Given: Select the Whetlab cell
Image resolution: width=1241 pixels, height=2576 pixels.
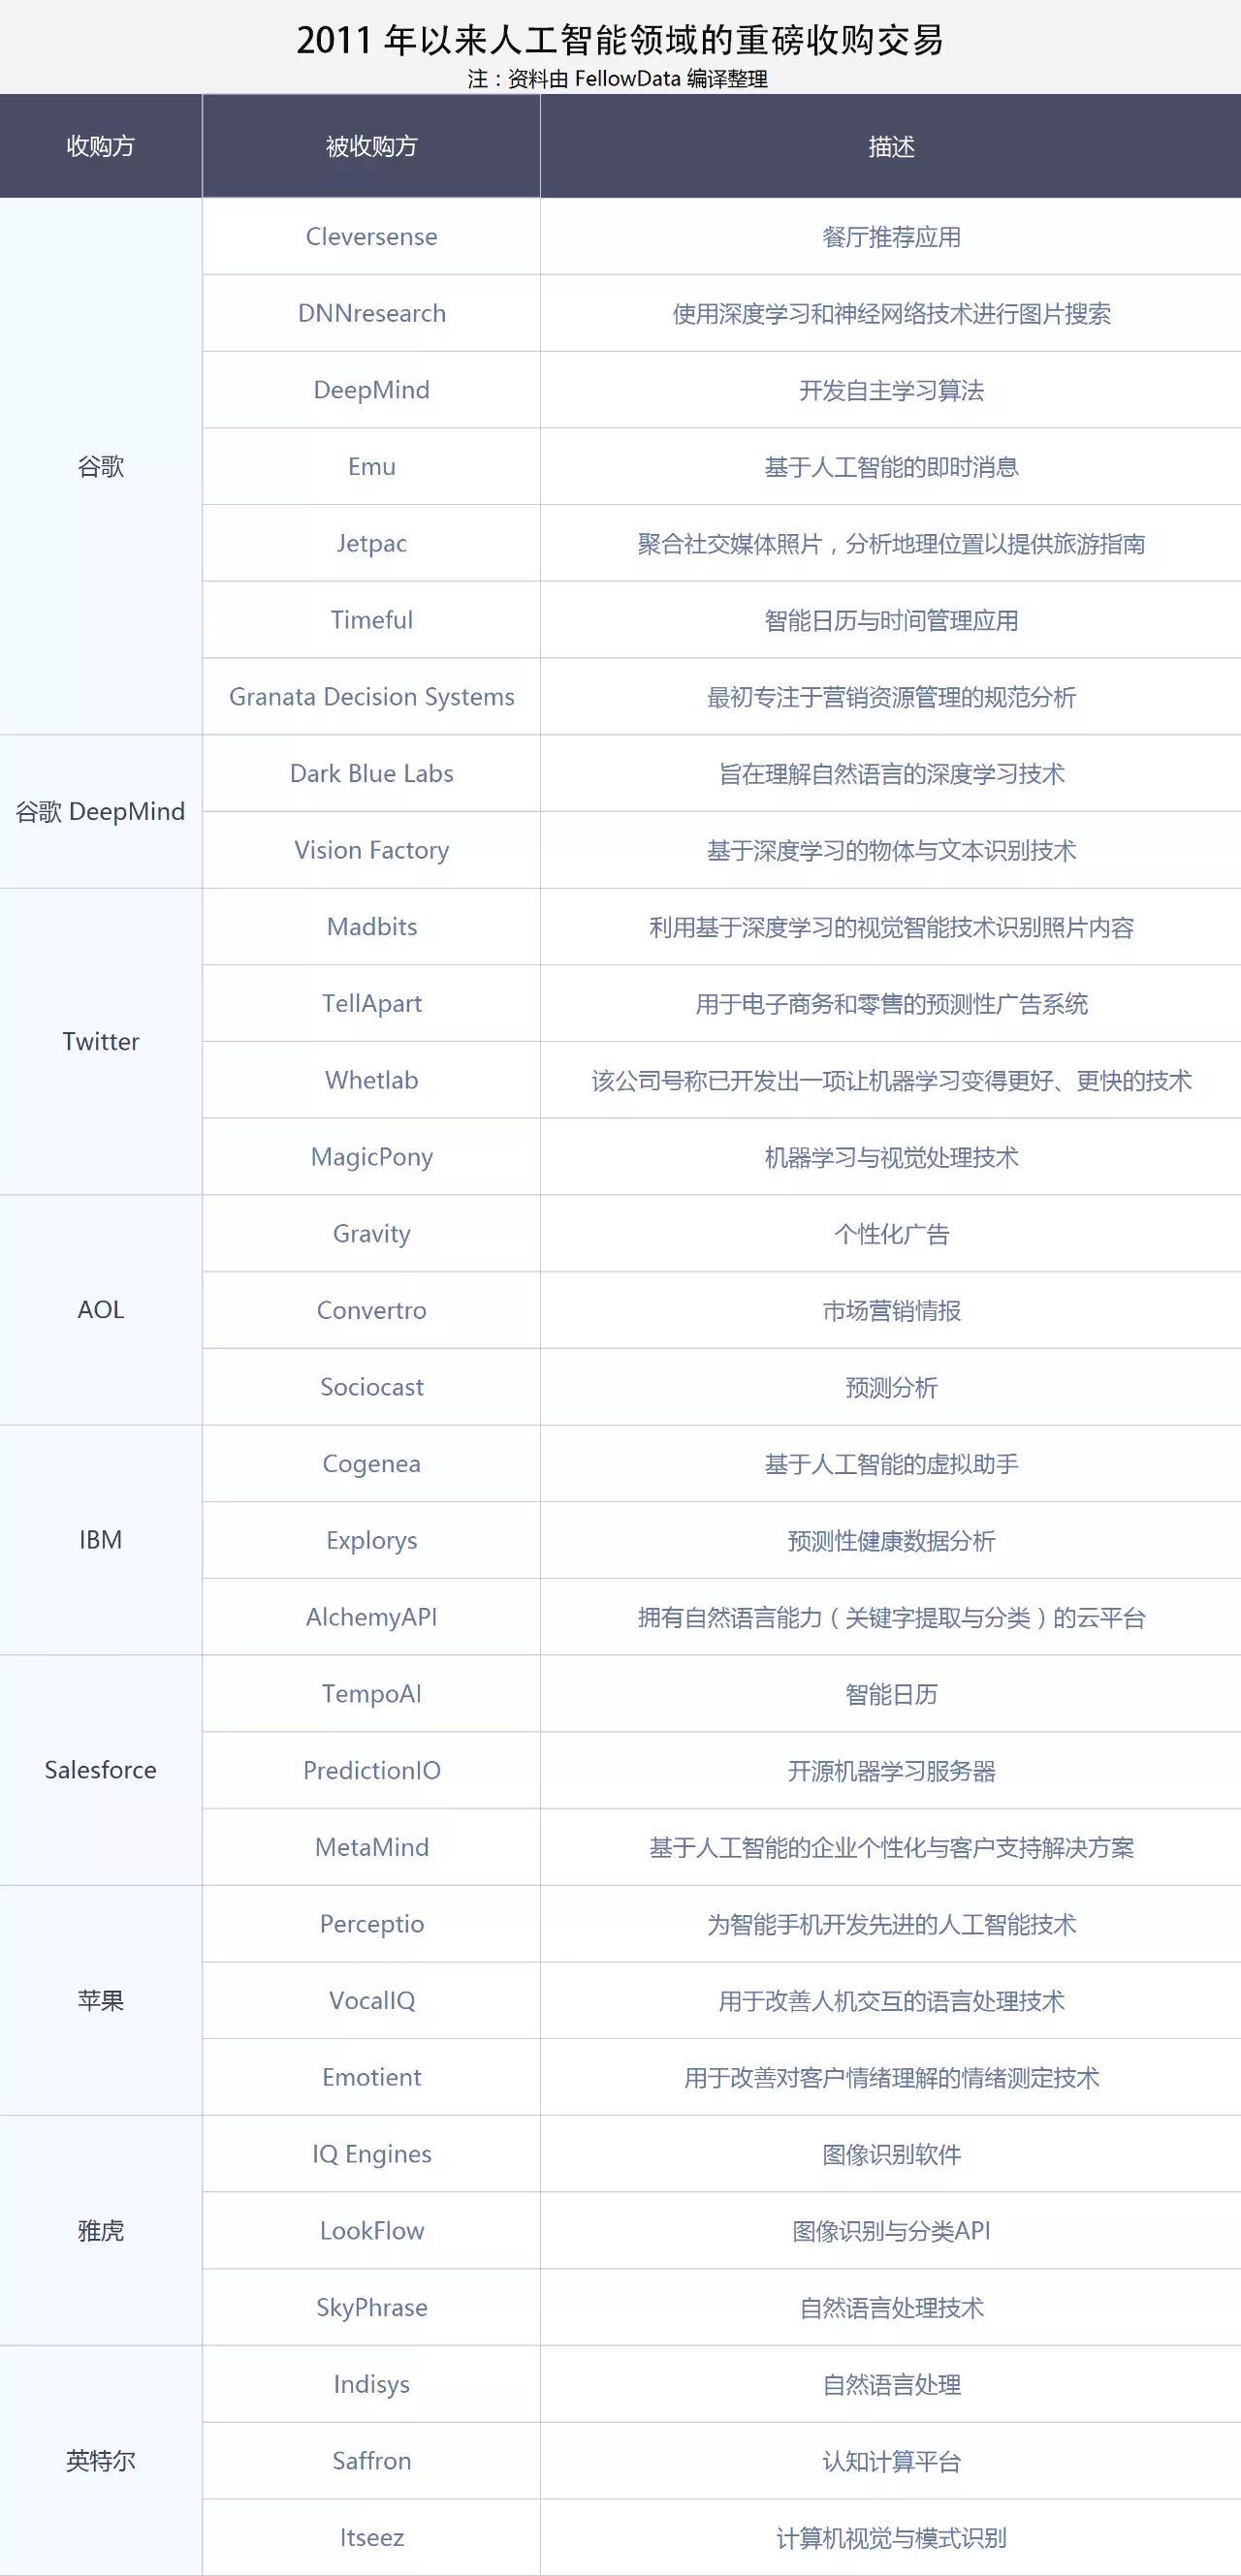Looking at the screenshot, I should [371, 1080].
